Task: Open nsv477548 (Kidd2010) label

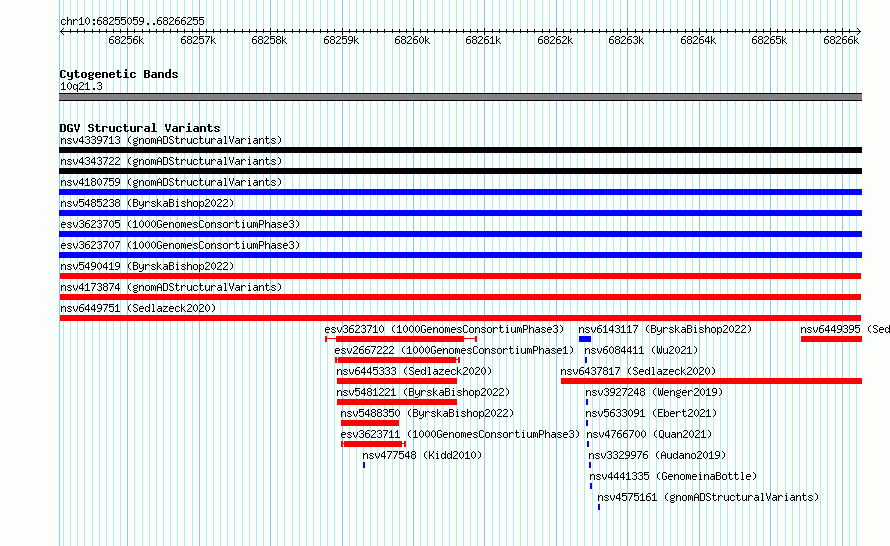Action: point(422,455)
